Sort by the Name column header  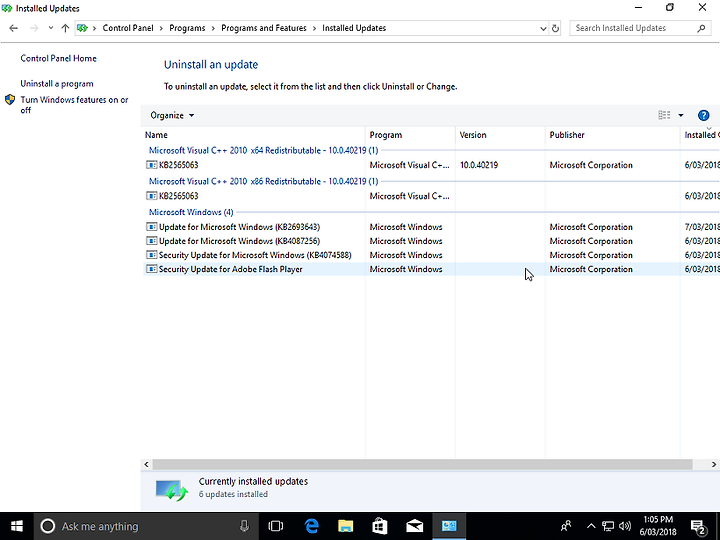253,135
